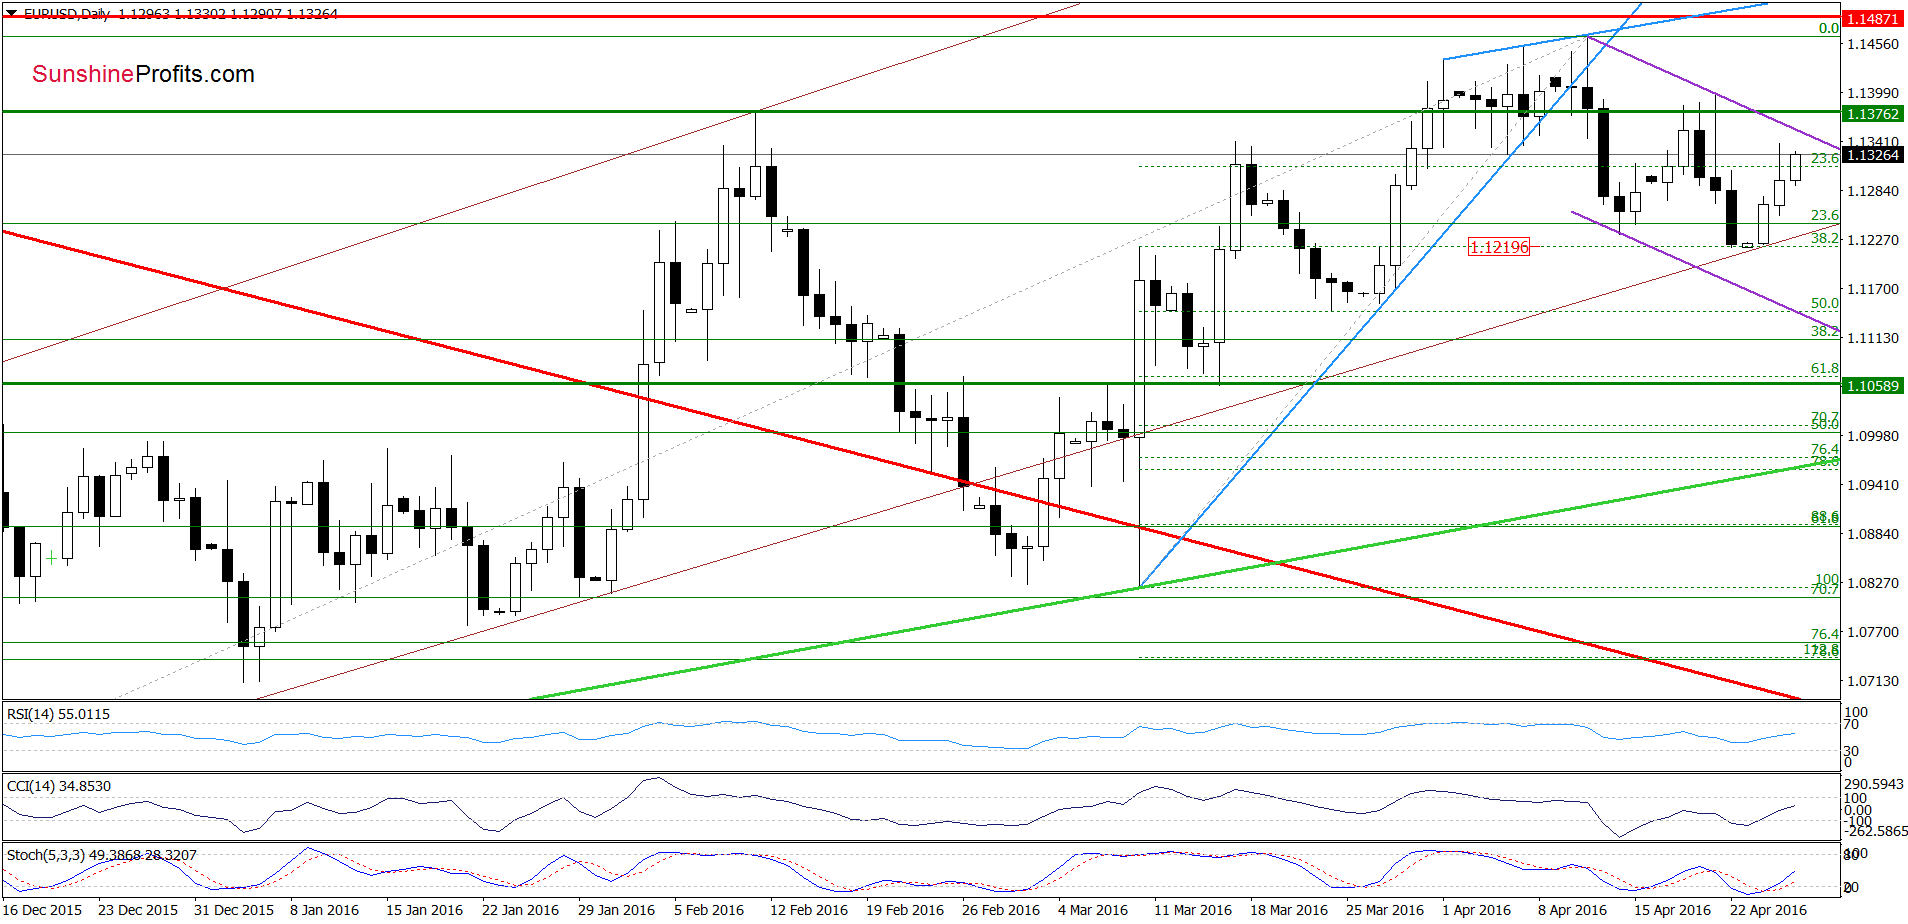The width and height of the screenshot is (1908, 924).
Task: Click the 15 Jan 2016 date label
Action: tap(424, 910)
